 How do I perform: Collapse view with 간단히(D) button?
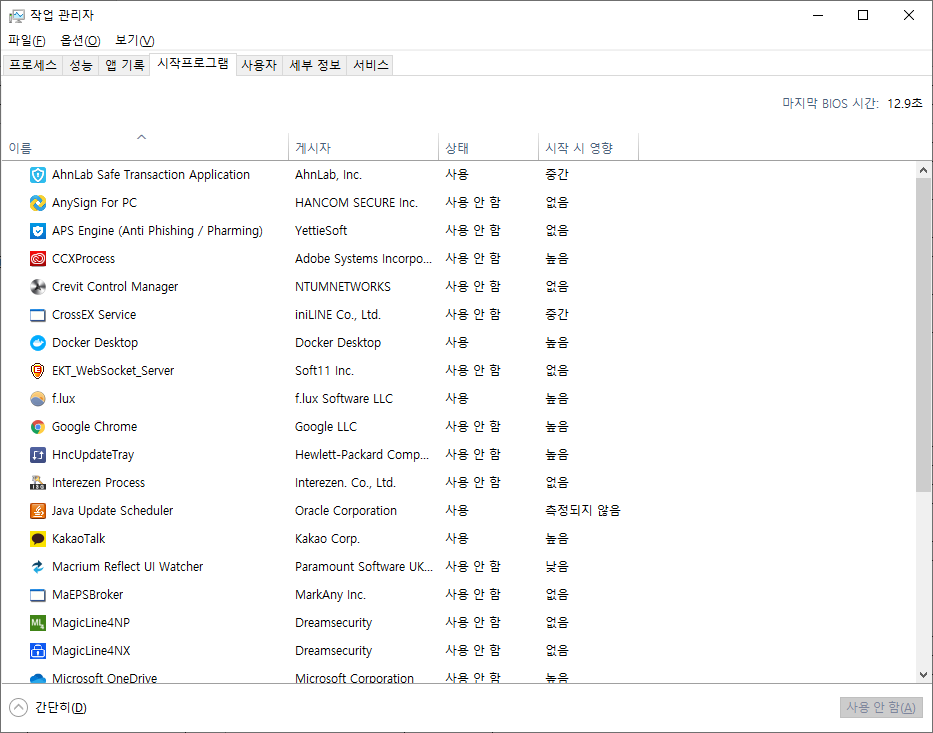(48, 707)
